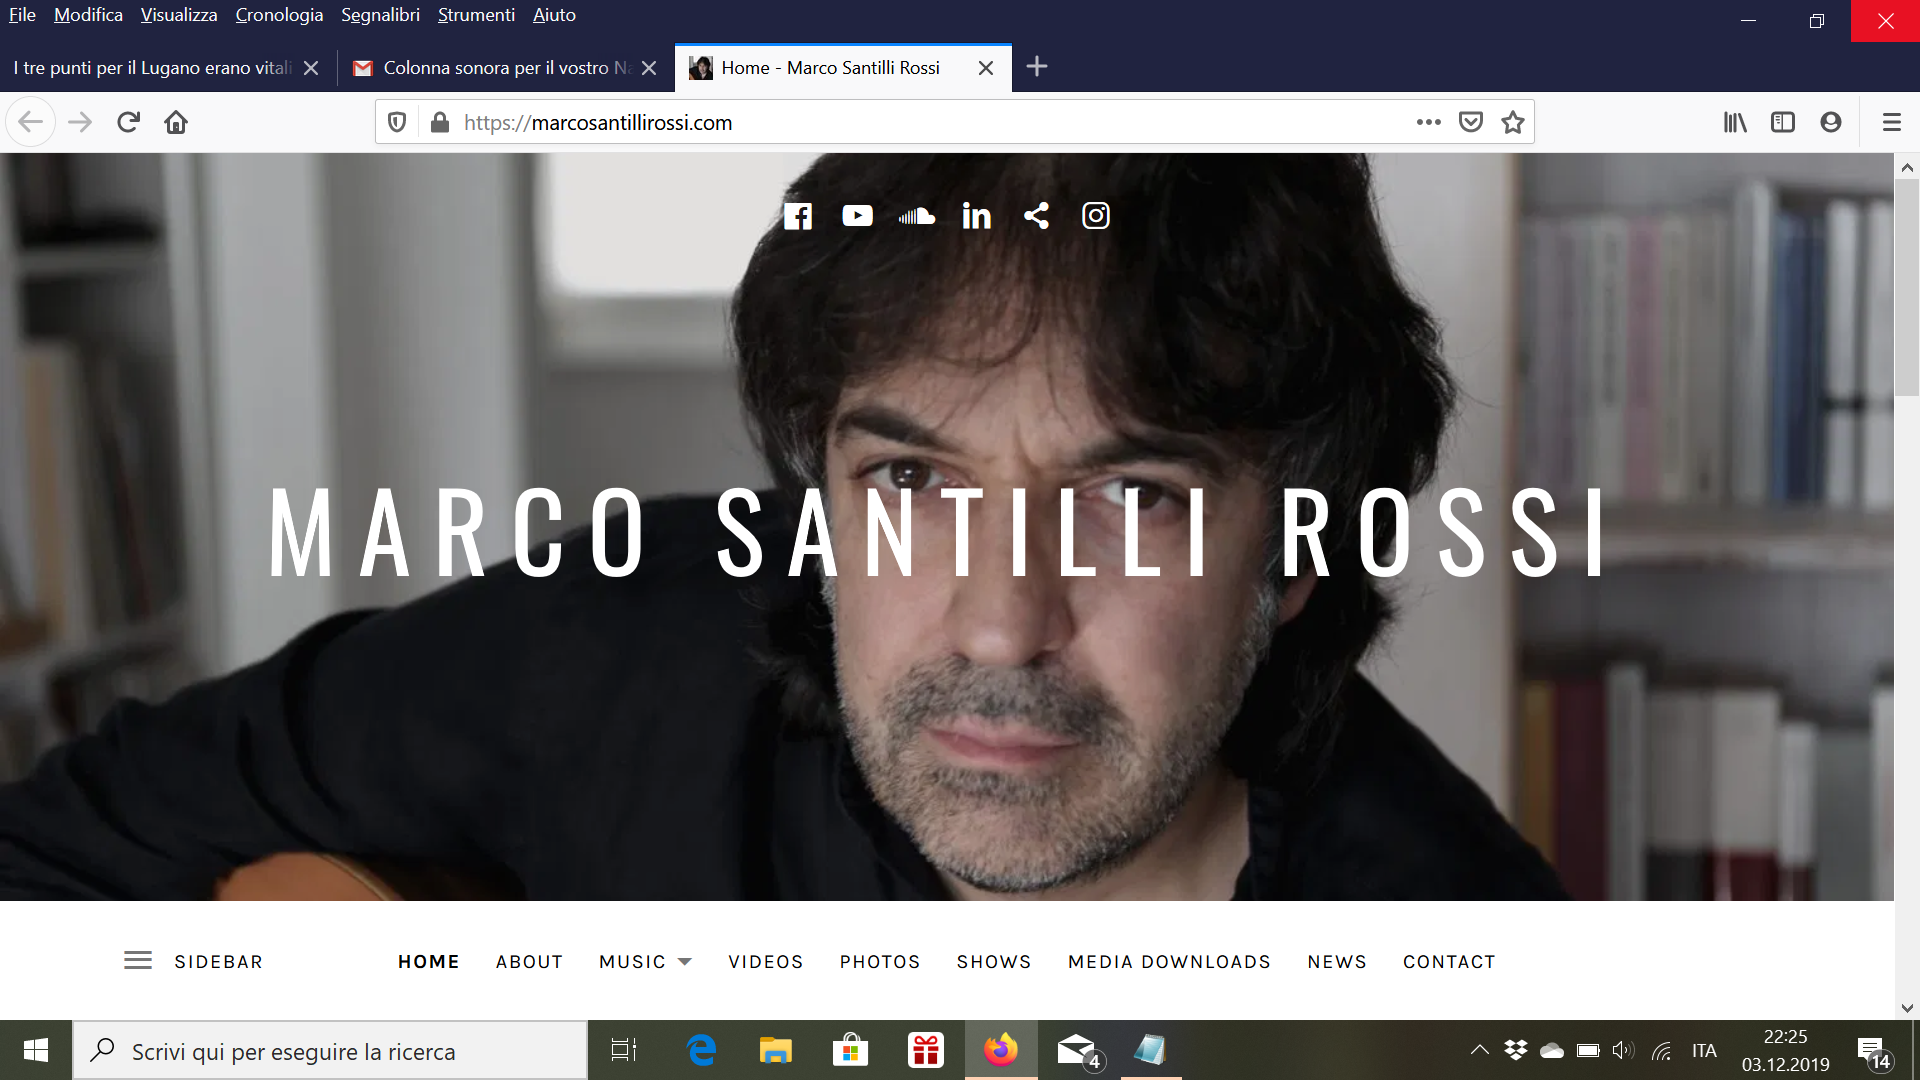Open File Explorer from taskbar
The image size is (1920, 1080).
click(x=775, y=1050)
